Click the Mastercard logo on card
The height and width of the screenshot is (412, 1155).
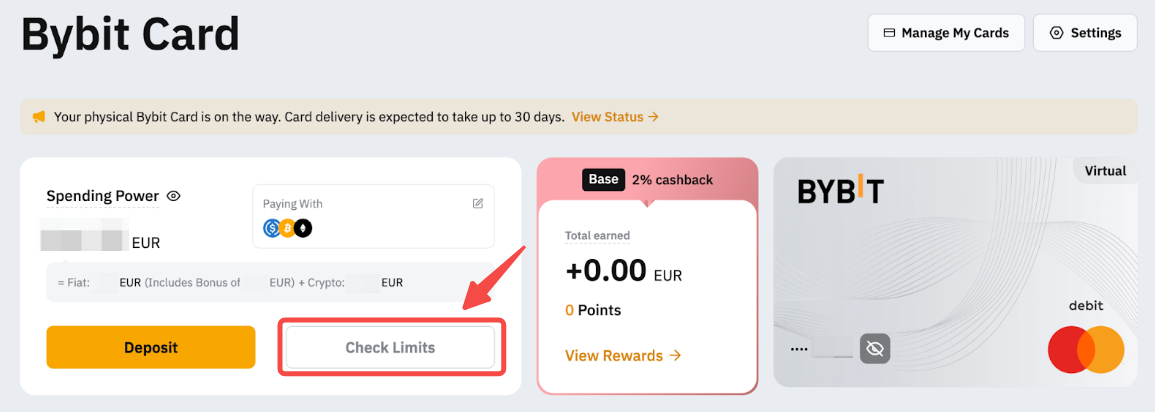1086,351
